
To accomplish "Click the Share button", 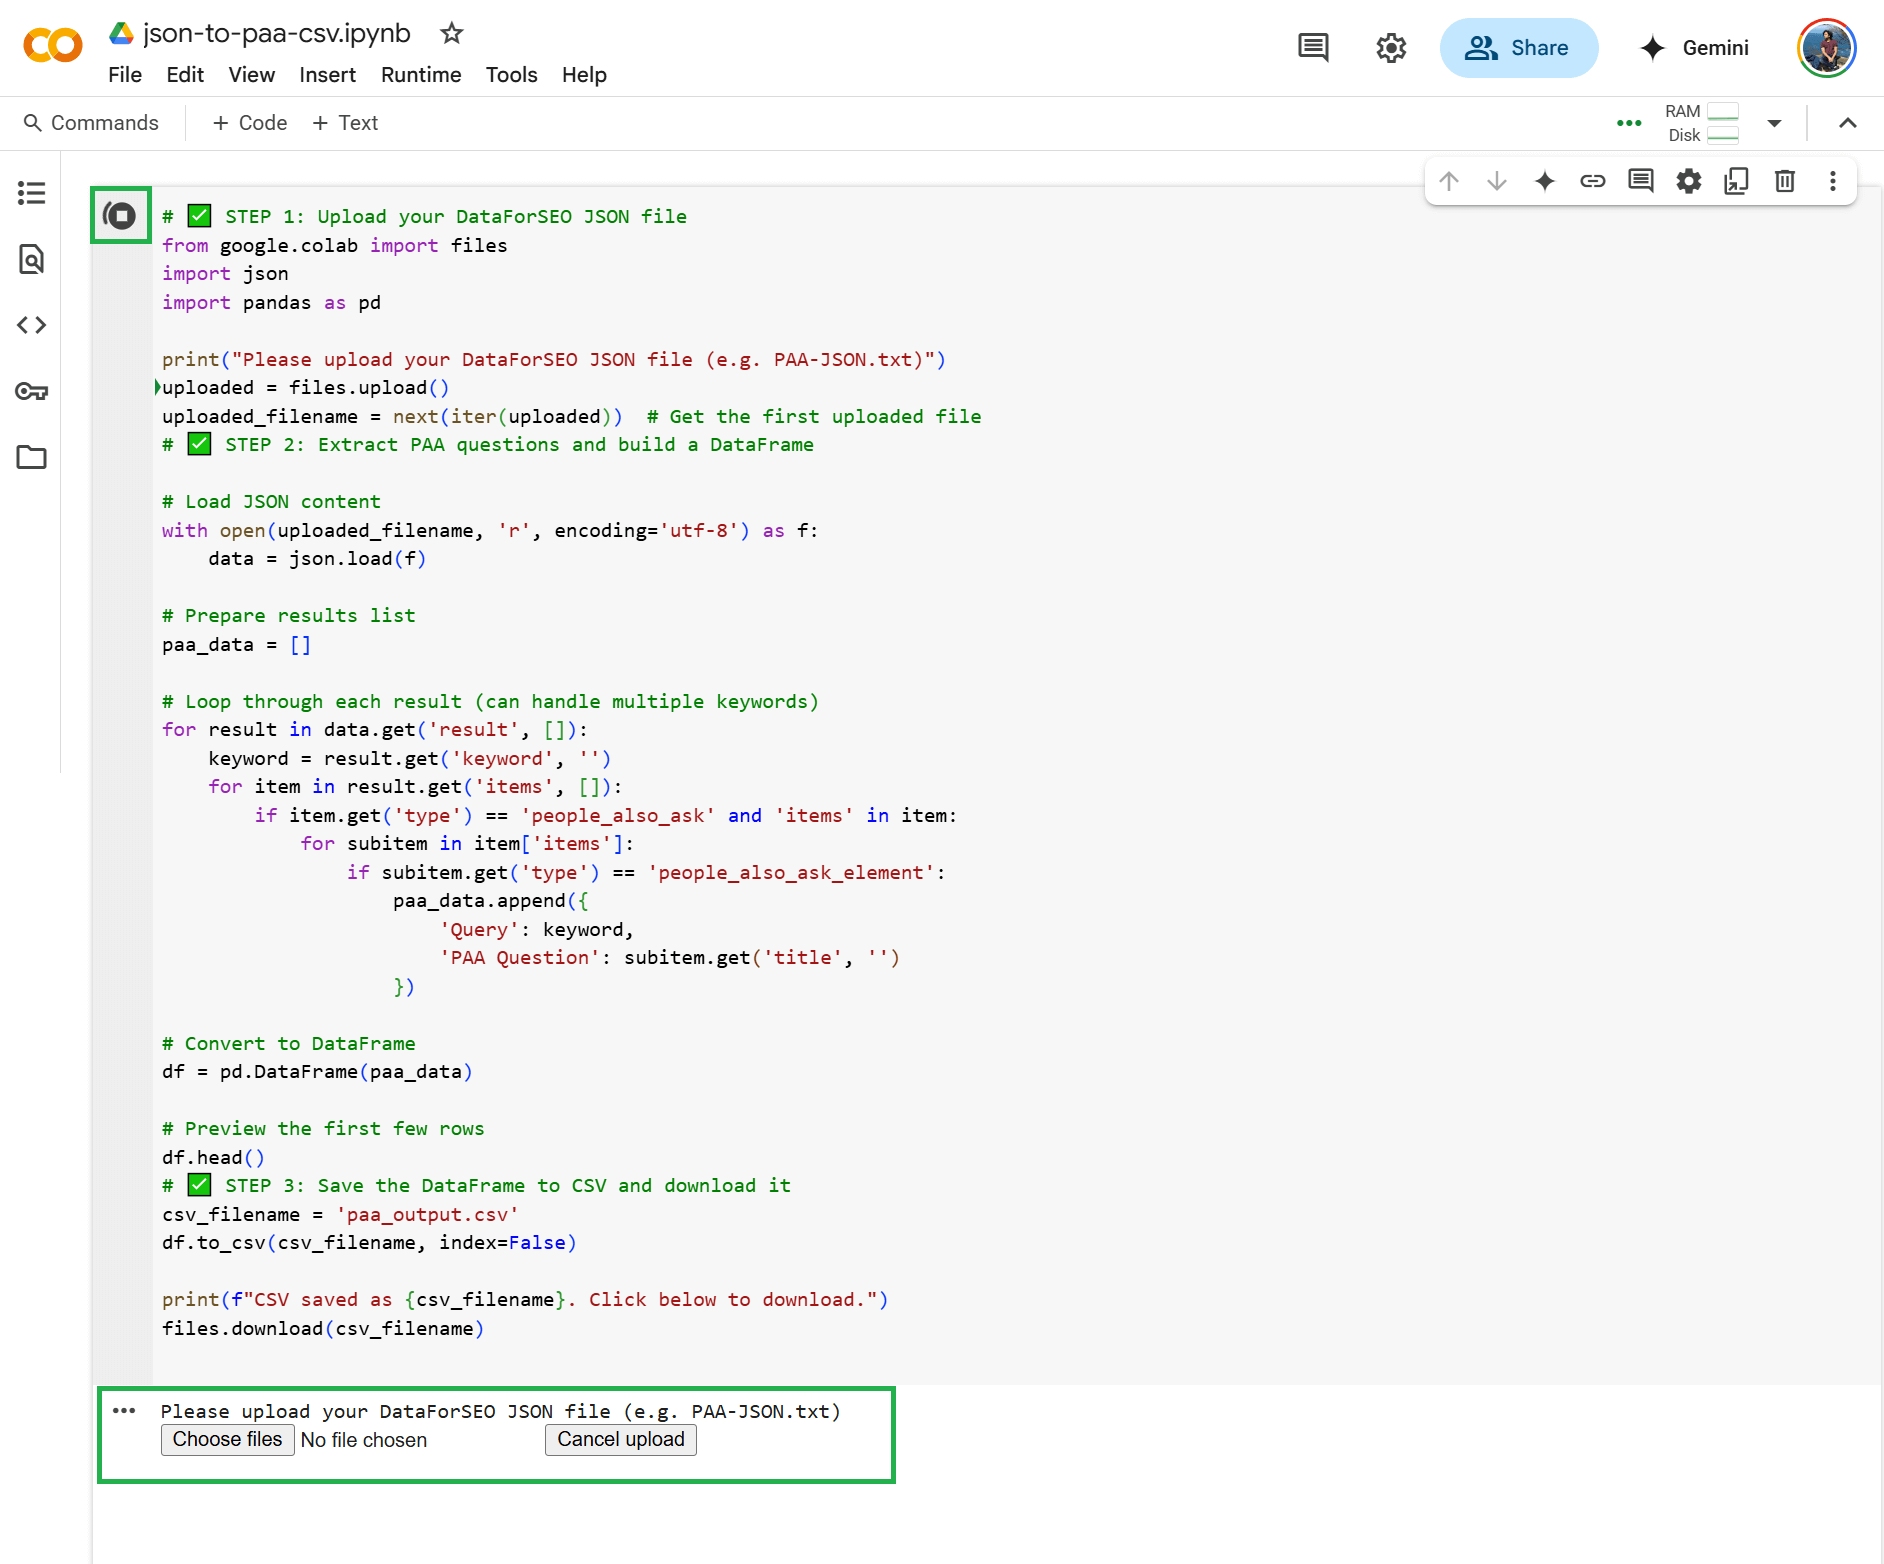I will tap(1519, 48).
